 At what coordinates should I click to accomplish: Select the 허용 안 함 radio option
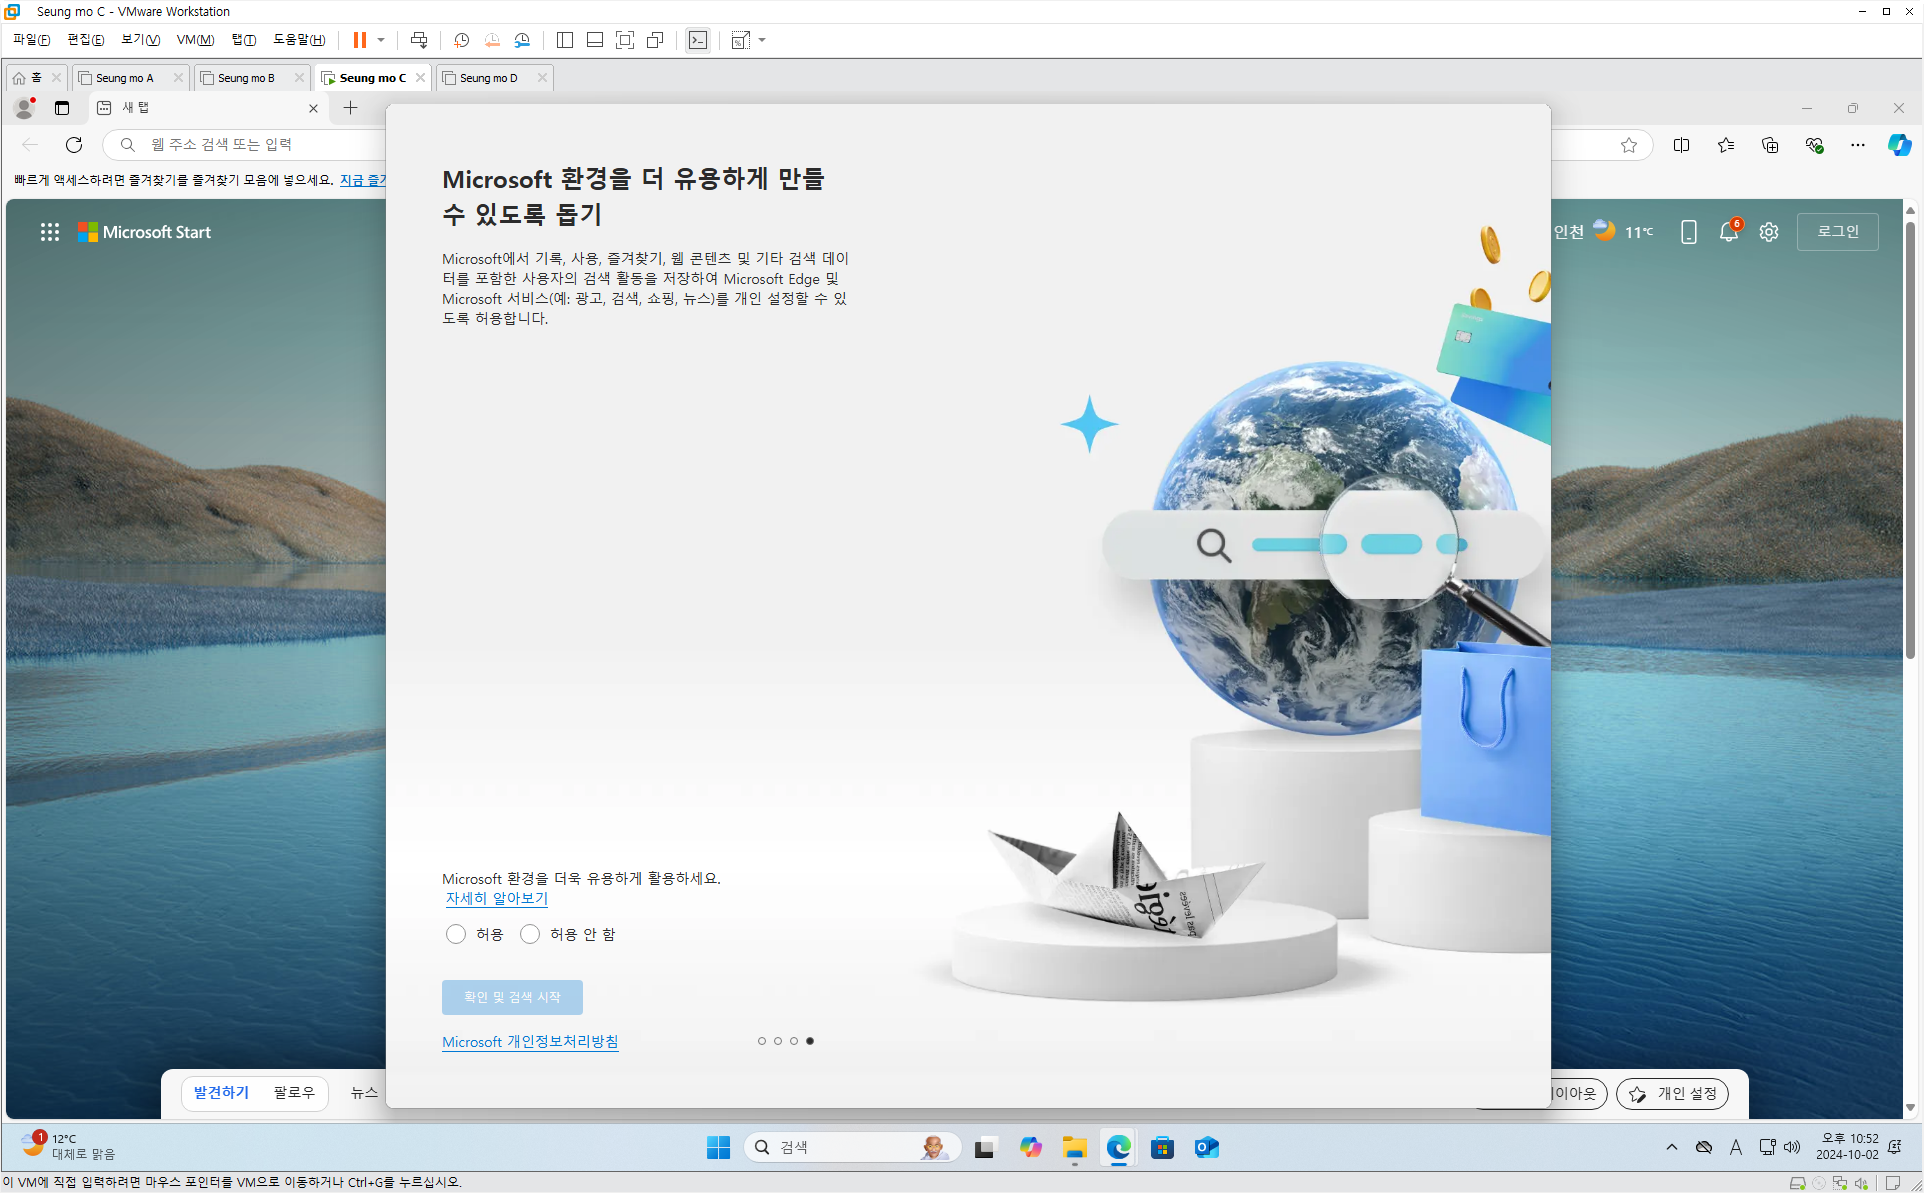pyautogui.click(x=530, y=934)
